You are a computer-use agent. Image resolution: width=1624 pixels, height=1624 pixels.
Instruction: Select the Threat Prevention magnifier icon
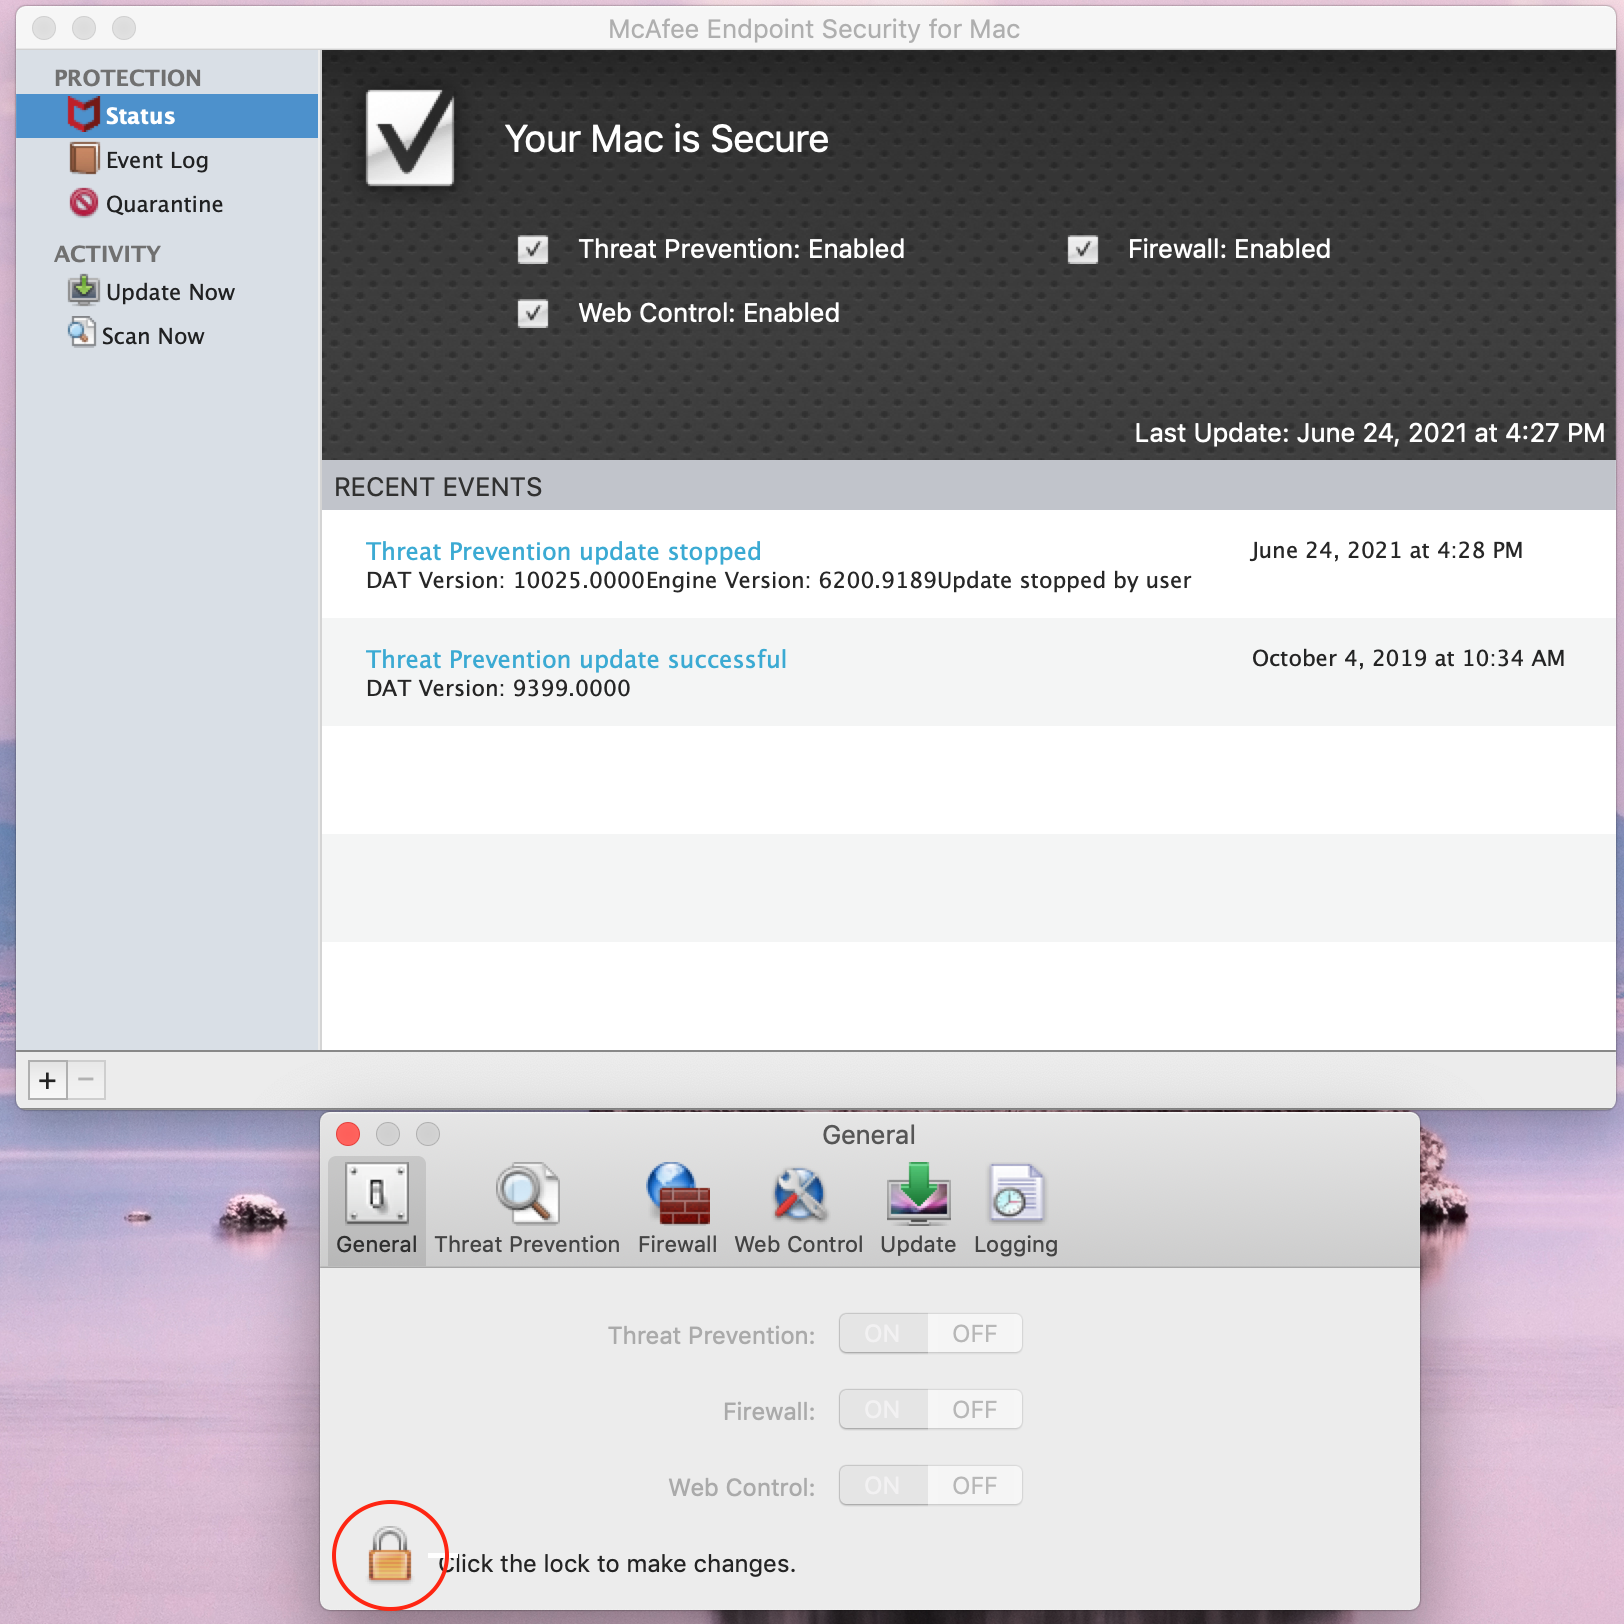(527, 1193)
